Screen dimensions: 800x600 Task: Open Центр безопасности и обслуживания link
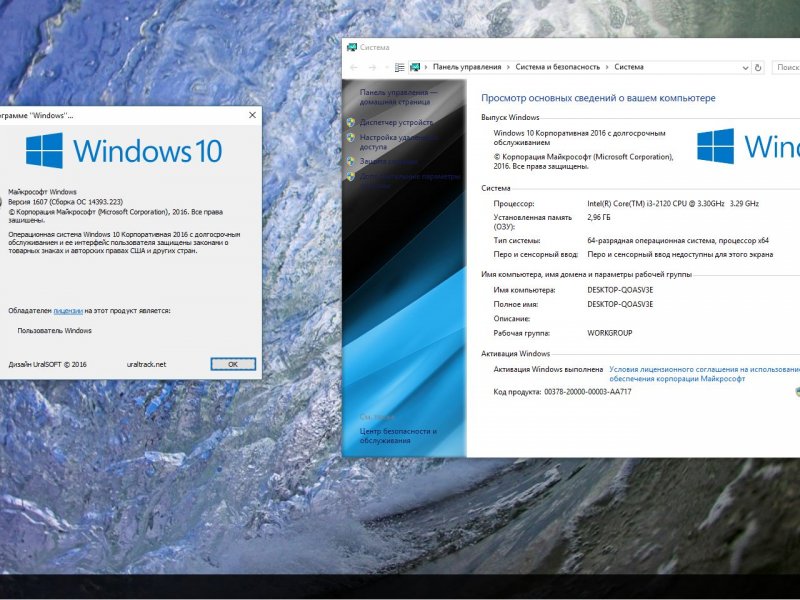(x=398, y=436)
